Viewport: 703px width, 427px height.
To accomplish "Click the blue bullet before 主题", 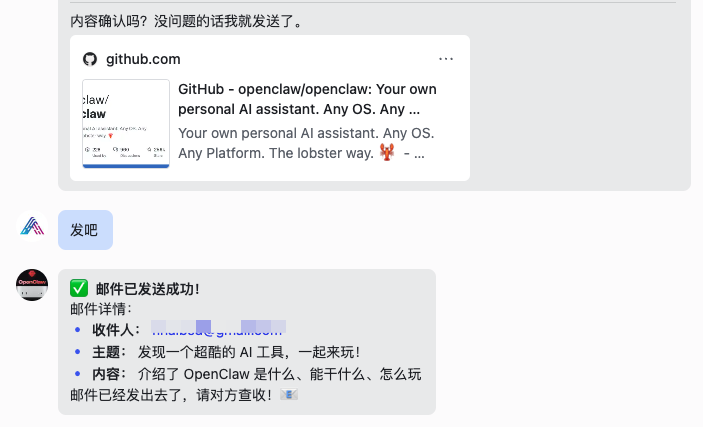I will 78,352.
